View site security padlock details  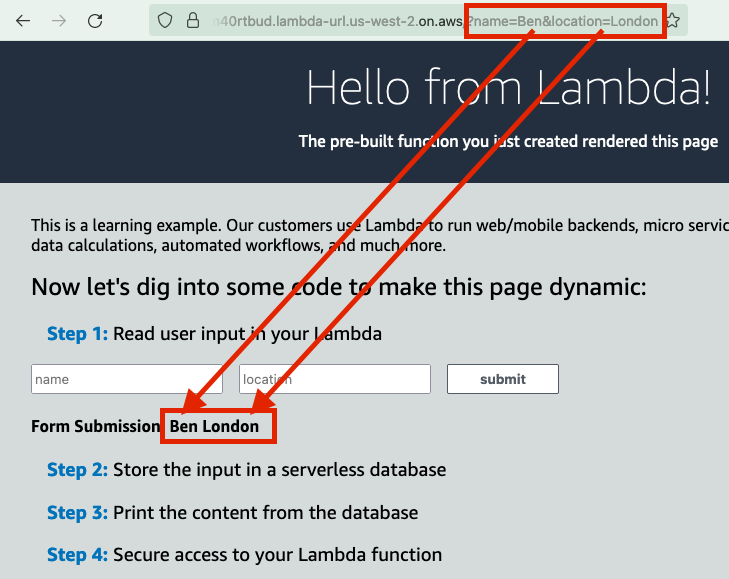click(x=193, y=20)
